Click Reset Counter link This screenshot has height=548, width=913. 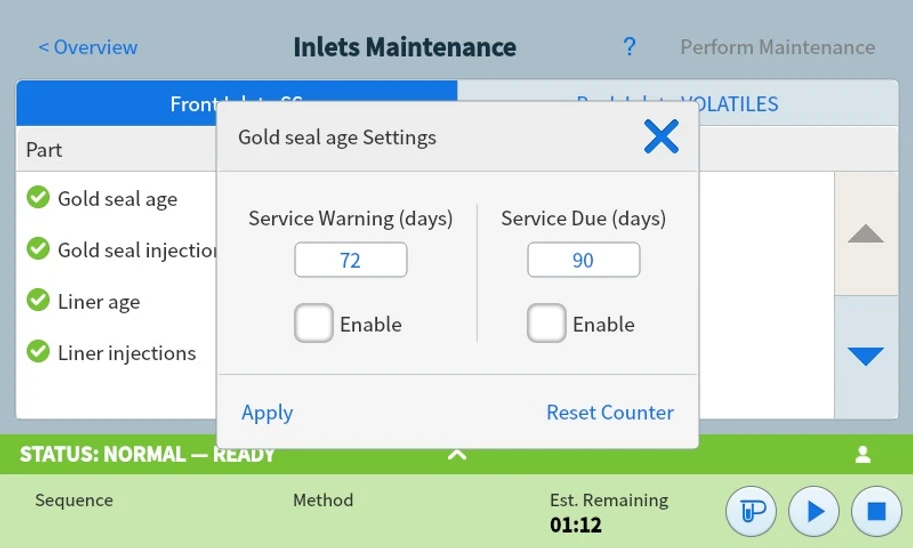[610, 412]
